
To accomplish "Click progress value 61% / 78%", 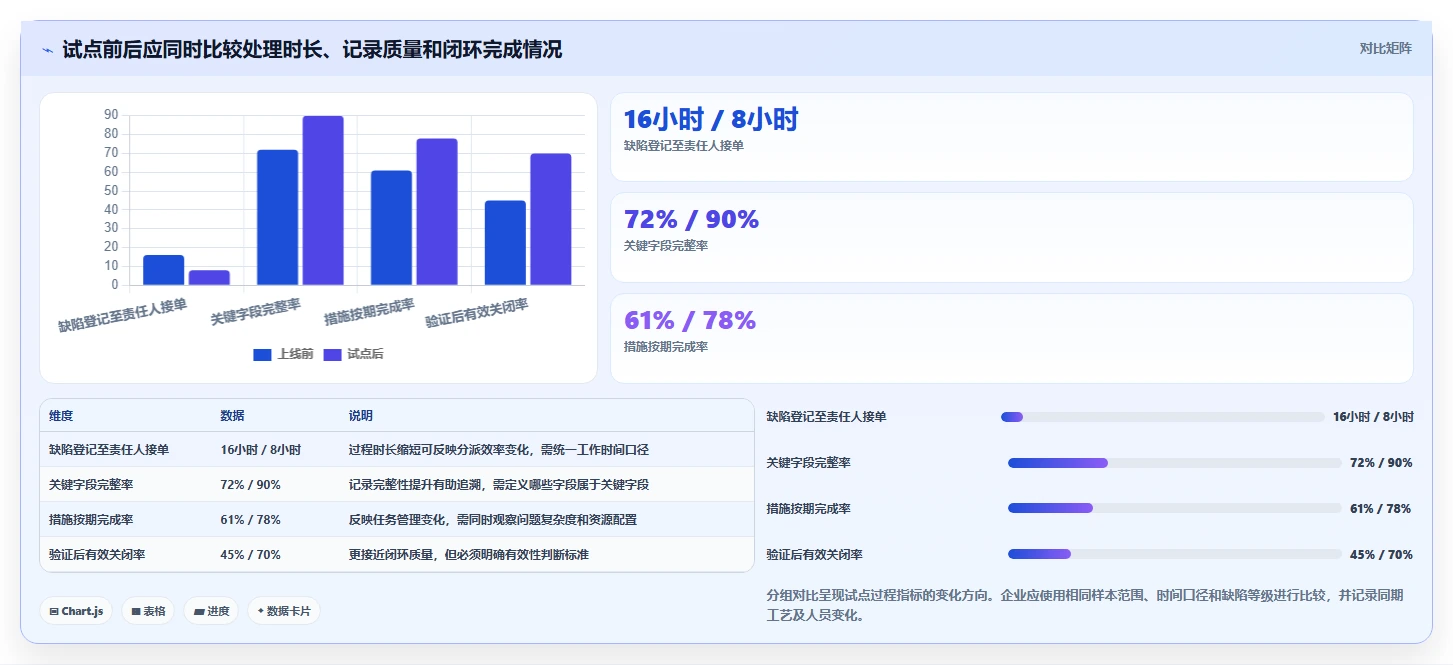I will click(1381, 509).
